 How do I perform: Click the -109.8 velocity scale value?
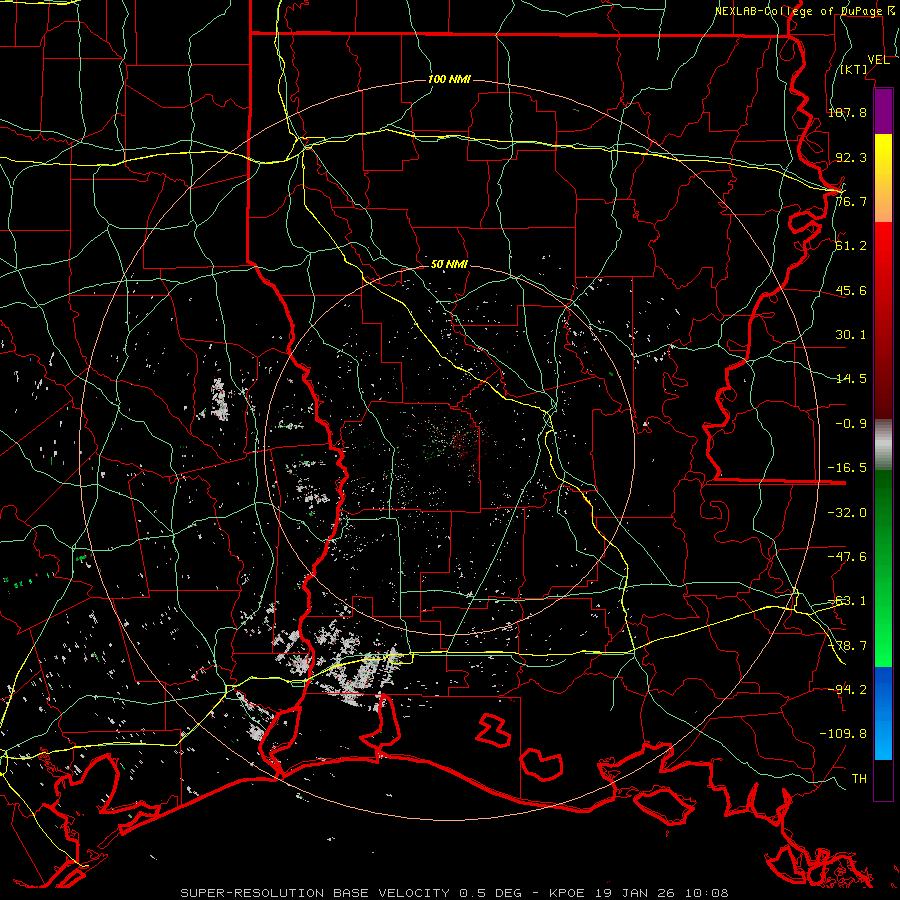click(x=843, y=734)
